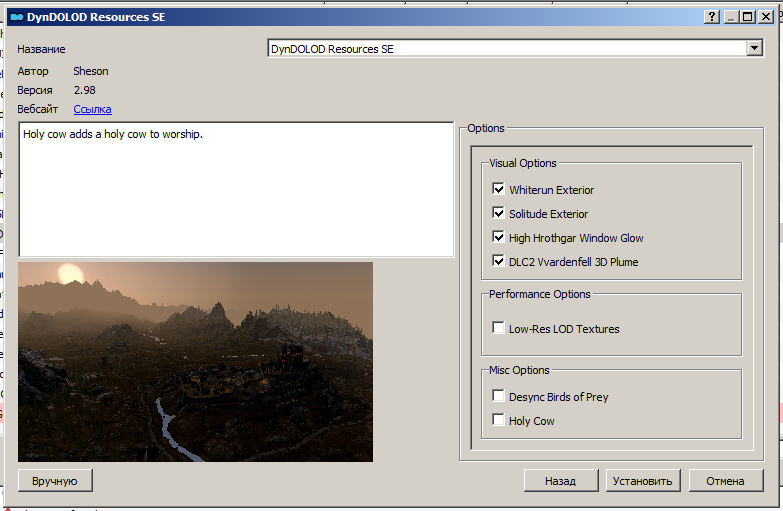Click Установить to install
Image resolution: width=783 pixels, height=511 pixels.
(643, 481)
